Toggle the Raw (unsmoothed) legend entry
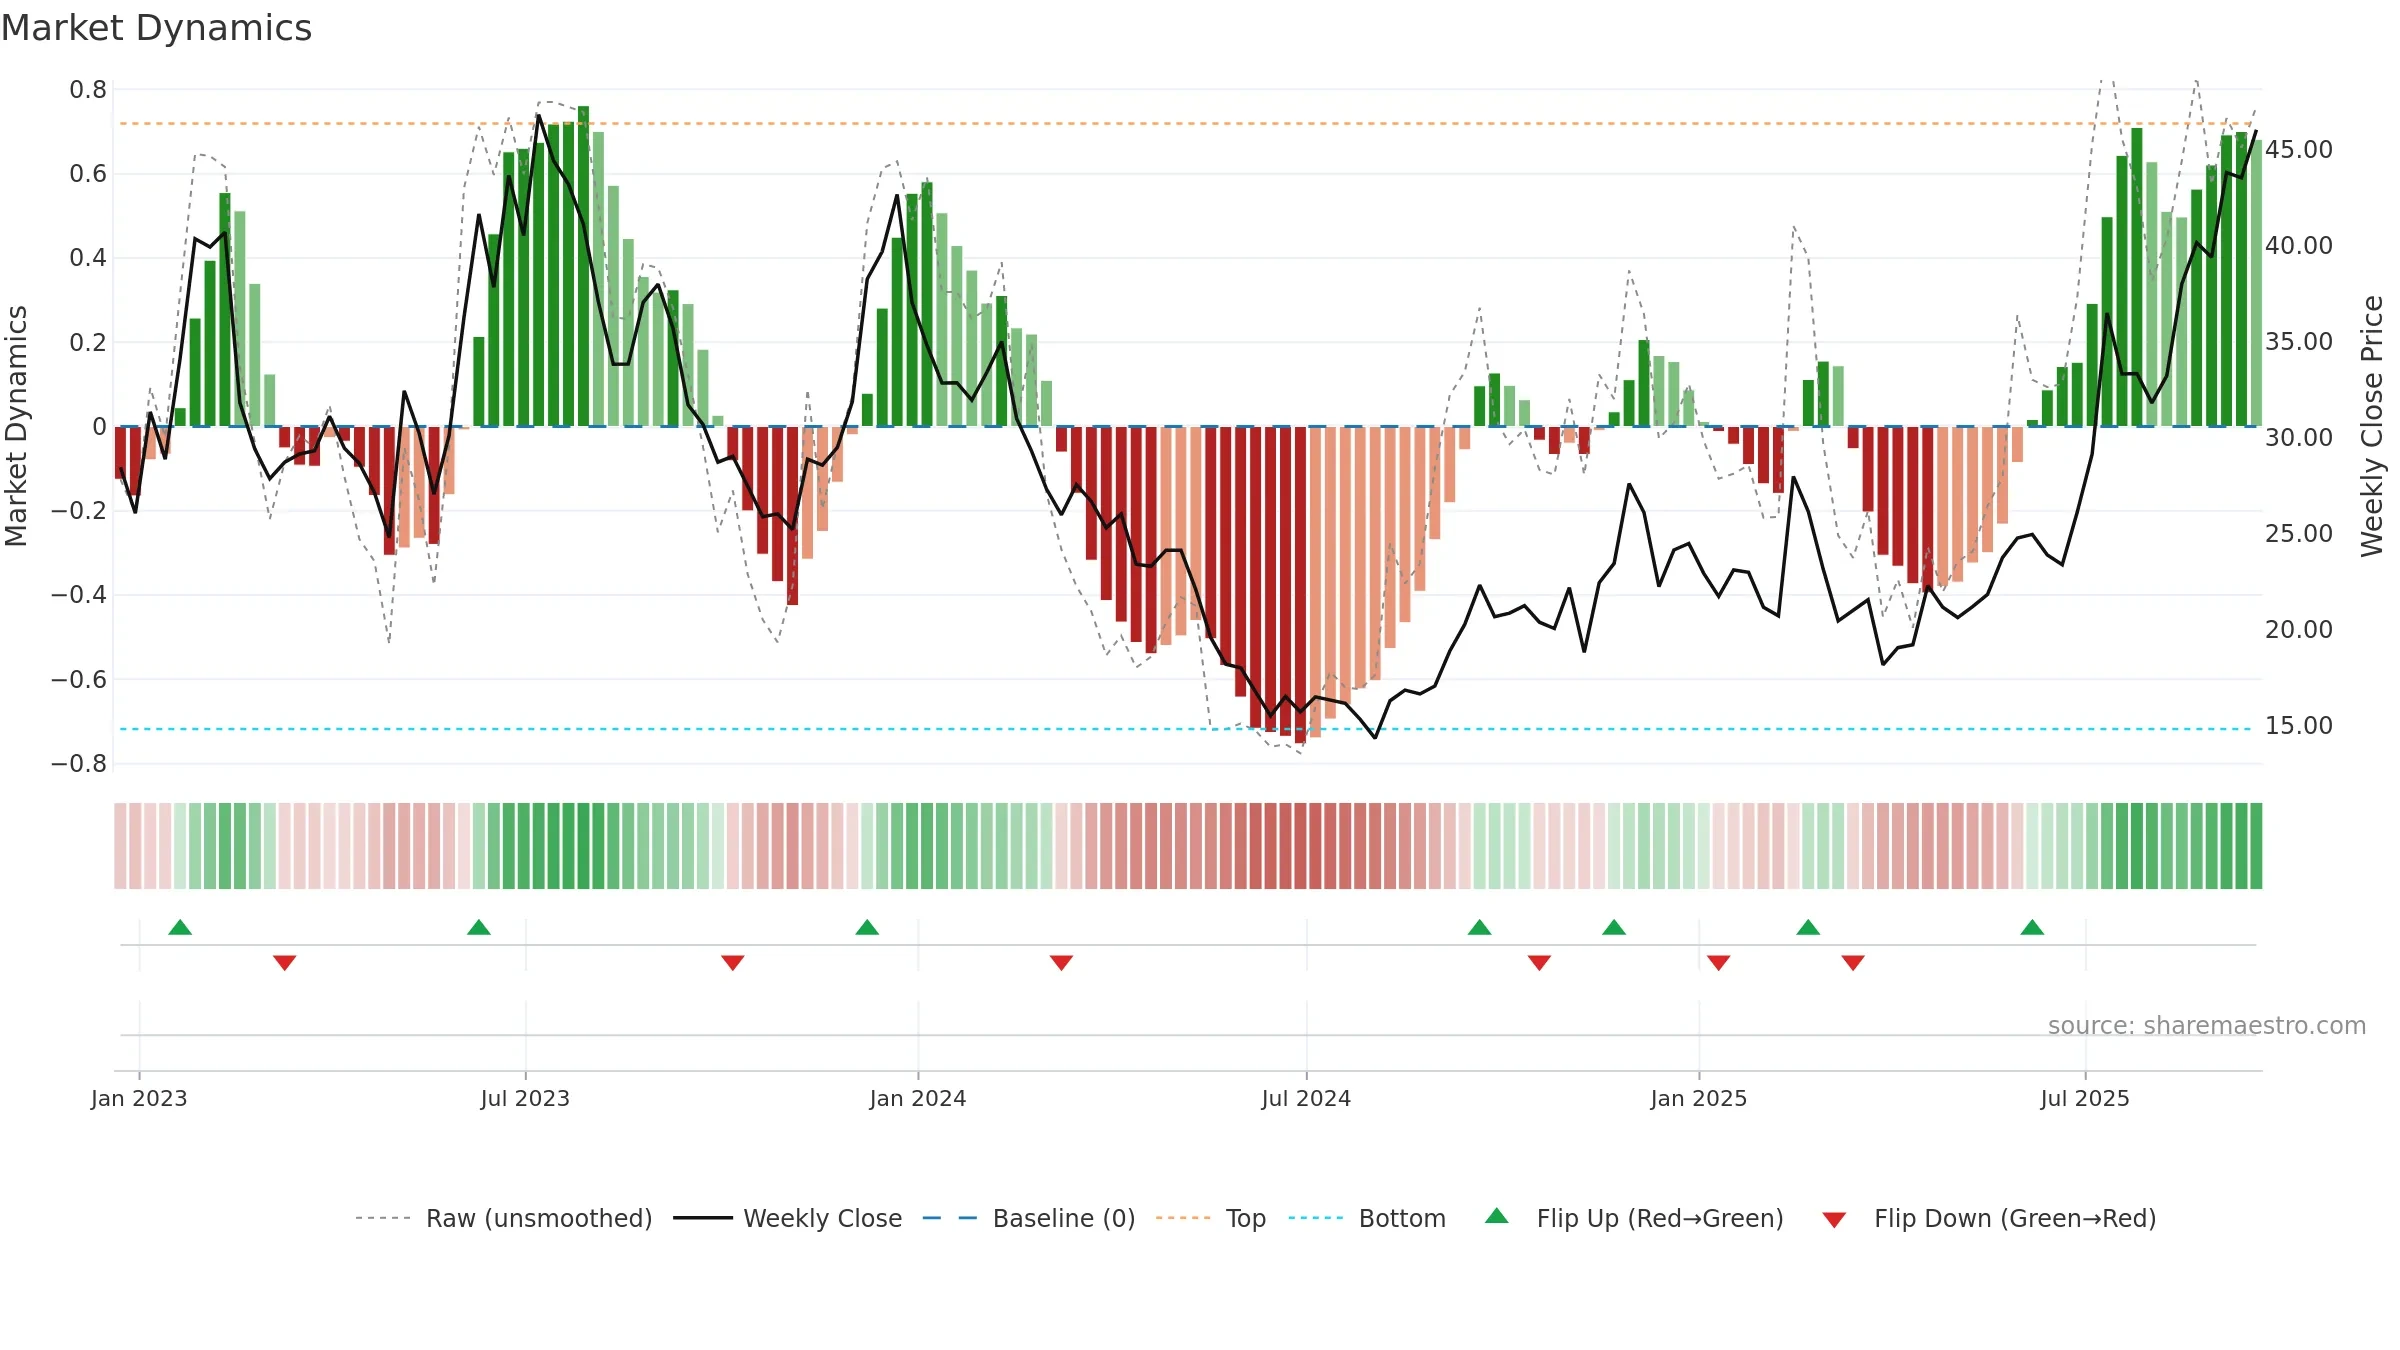Image resolution: width=2400 pixels, height=1350 pixels. pos(504,1218)
